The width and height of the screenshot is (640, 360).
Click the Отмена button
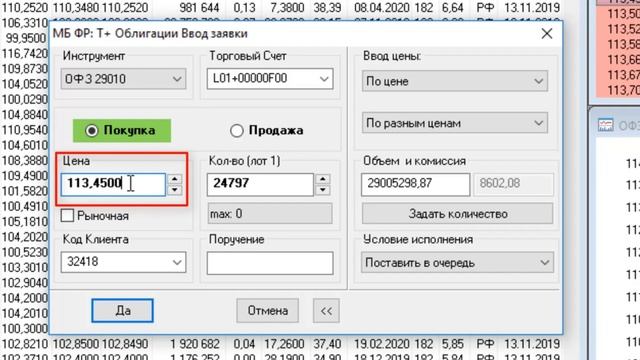coord(267,311)
